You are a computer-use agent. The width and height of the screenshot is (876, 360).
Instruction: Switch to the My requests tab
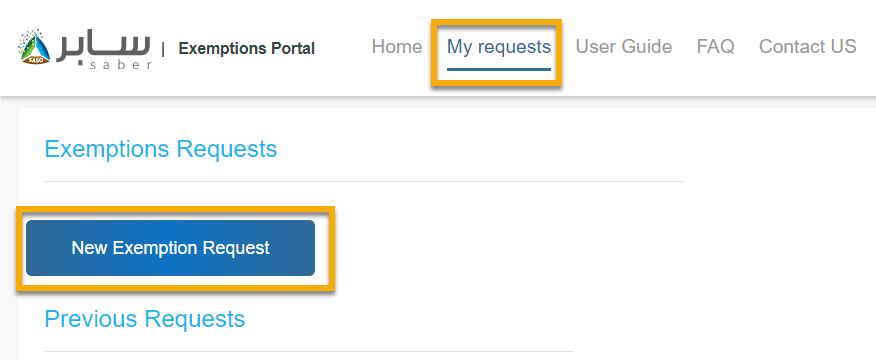[x=498, y=47]
